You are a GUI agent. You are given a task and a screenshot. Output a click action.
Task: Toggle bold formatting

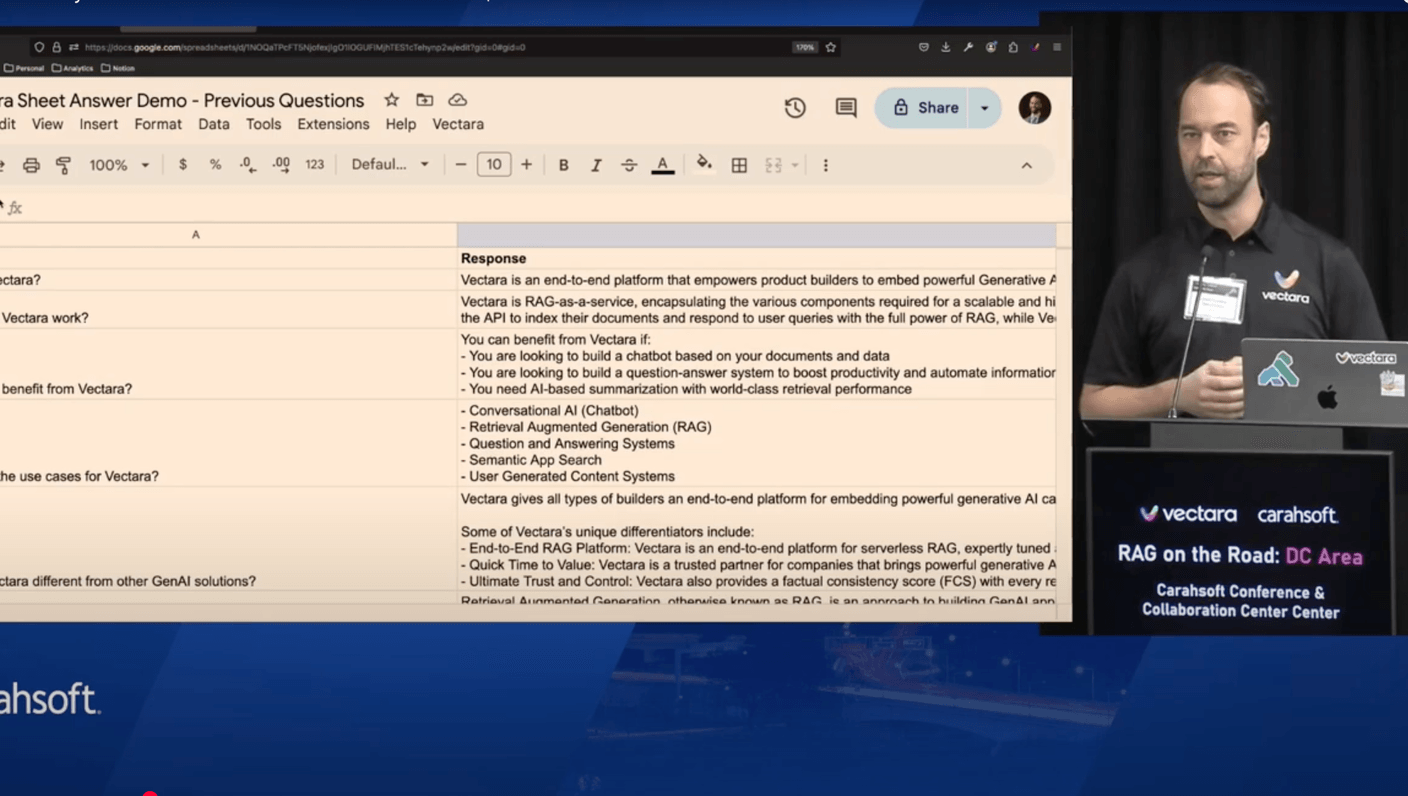(x=563, y=165)
